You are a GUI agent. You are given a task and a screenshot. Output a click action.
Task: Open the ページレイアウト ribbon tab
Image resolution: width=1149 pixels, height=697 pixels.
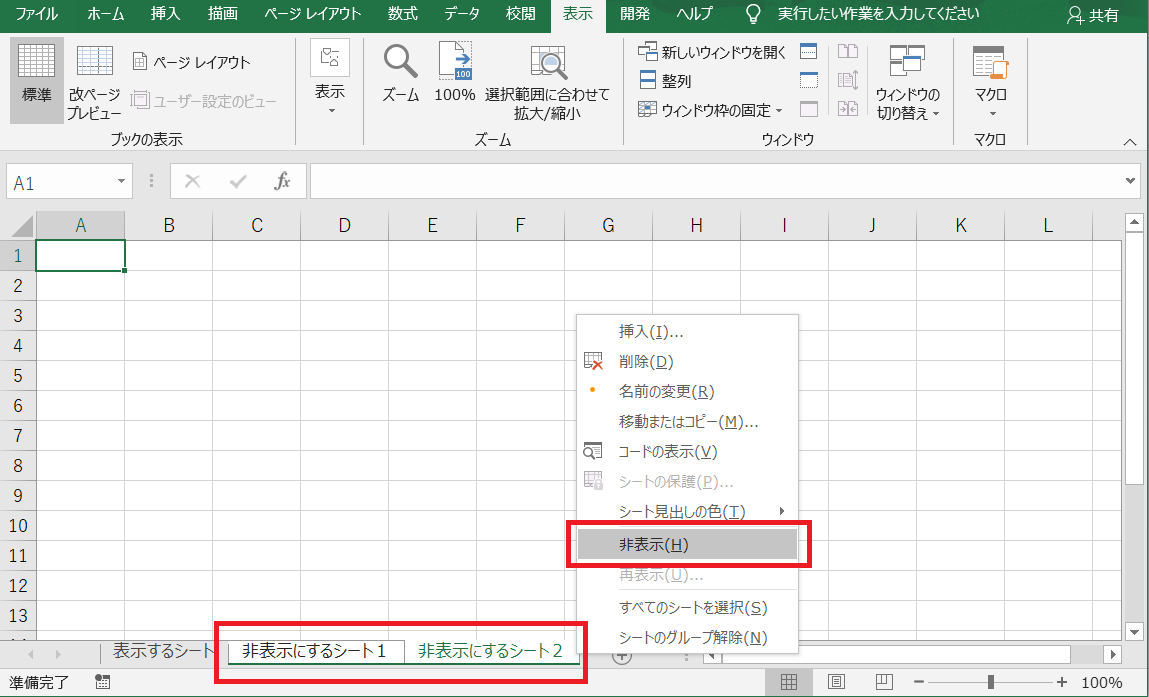tap(313, 14)
